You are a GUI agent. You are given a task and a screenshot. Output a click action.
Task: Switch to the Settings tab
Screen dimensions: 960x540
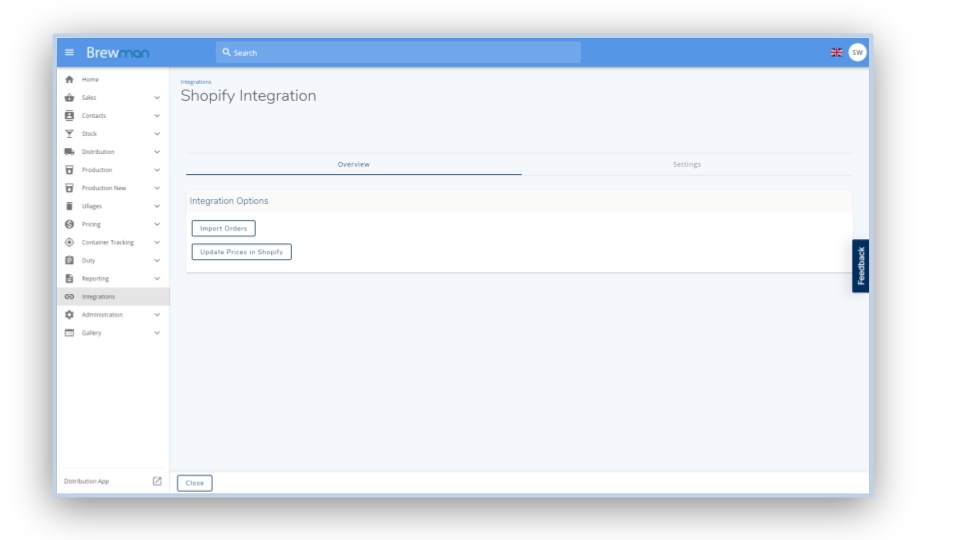point(687,164)
